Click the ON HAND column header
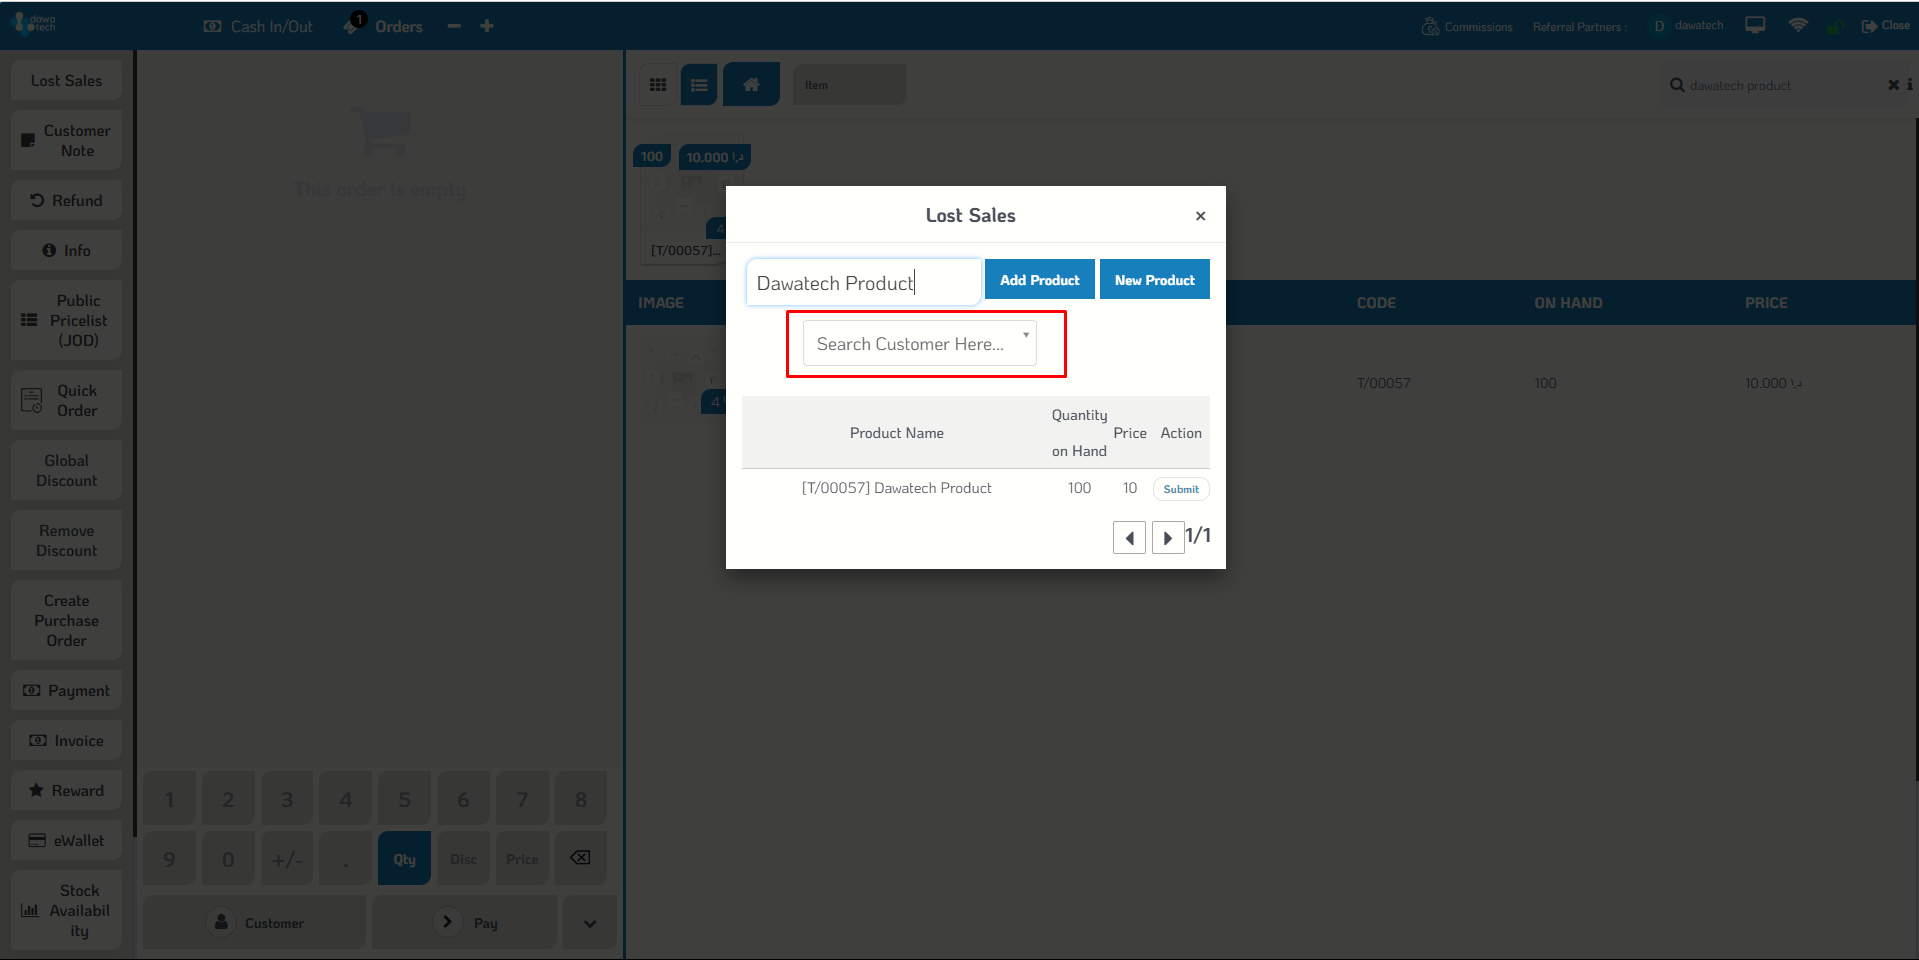Image resolution: width=1919 pixels, height=960 pixels. coord(1568,303)
